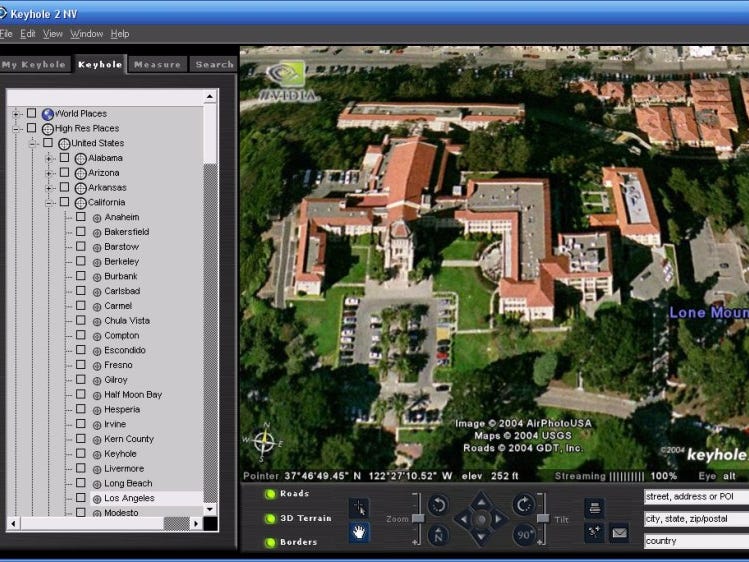The height and width of the screenshot is (562, 749).
Task: Expand the Arizona node
Action: click(x=49, y=173)
